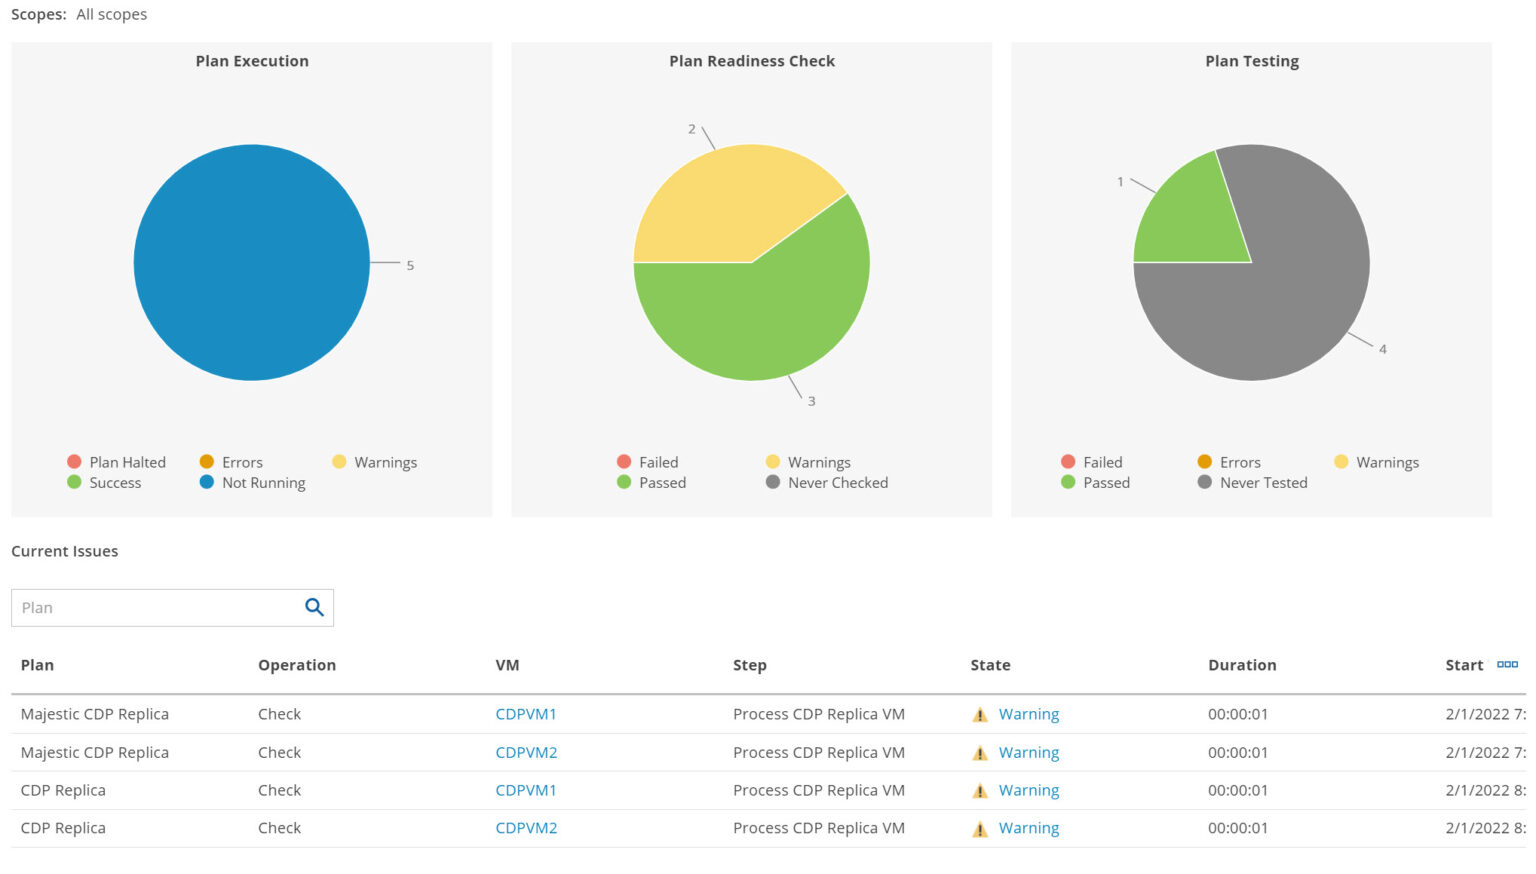Click the green Passed color dot in Plan Testing
This screenshot has width=1536, height=874.
1069,483
